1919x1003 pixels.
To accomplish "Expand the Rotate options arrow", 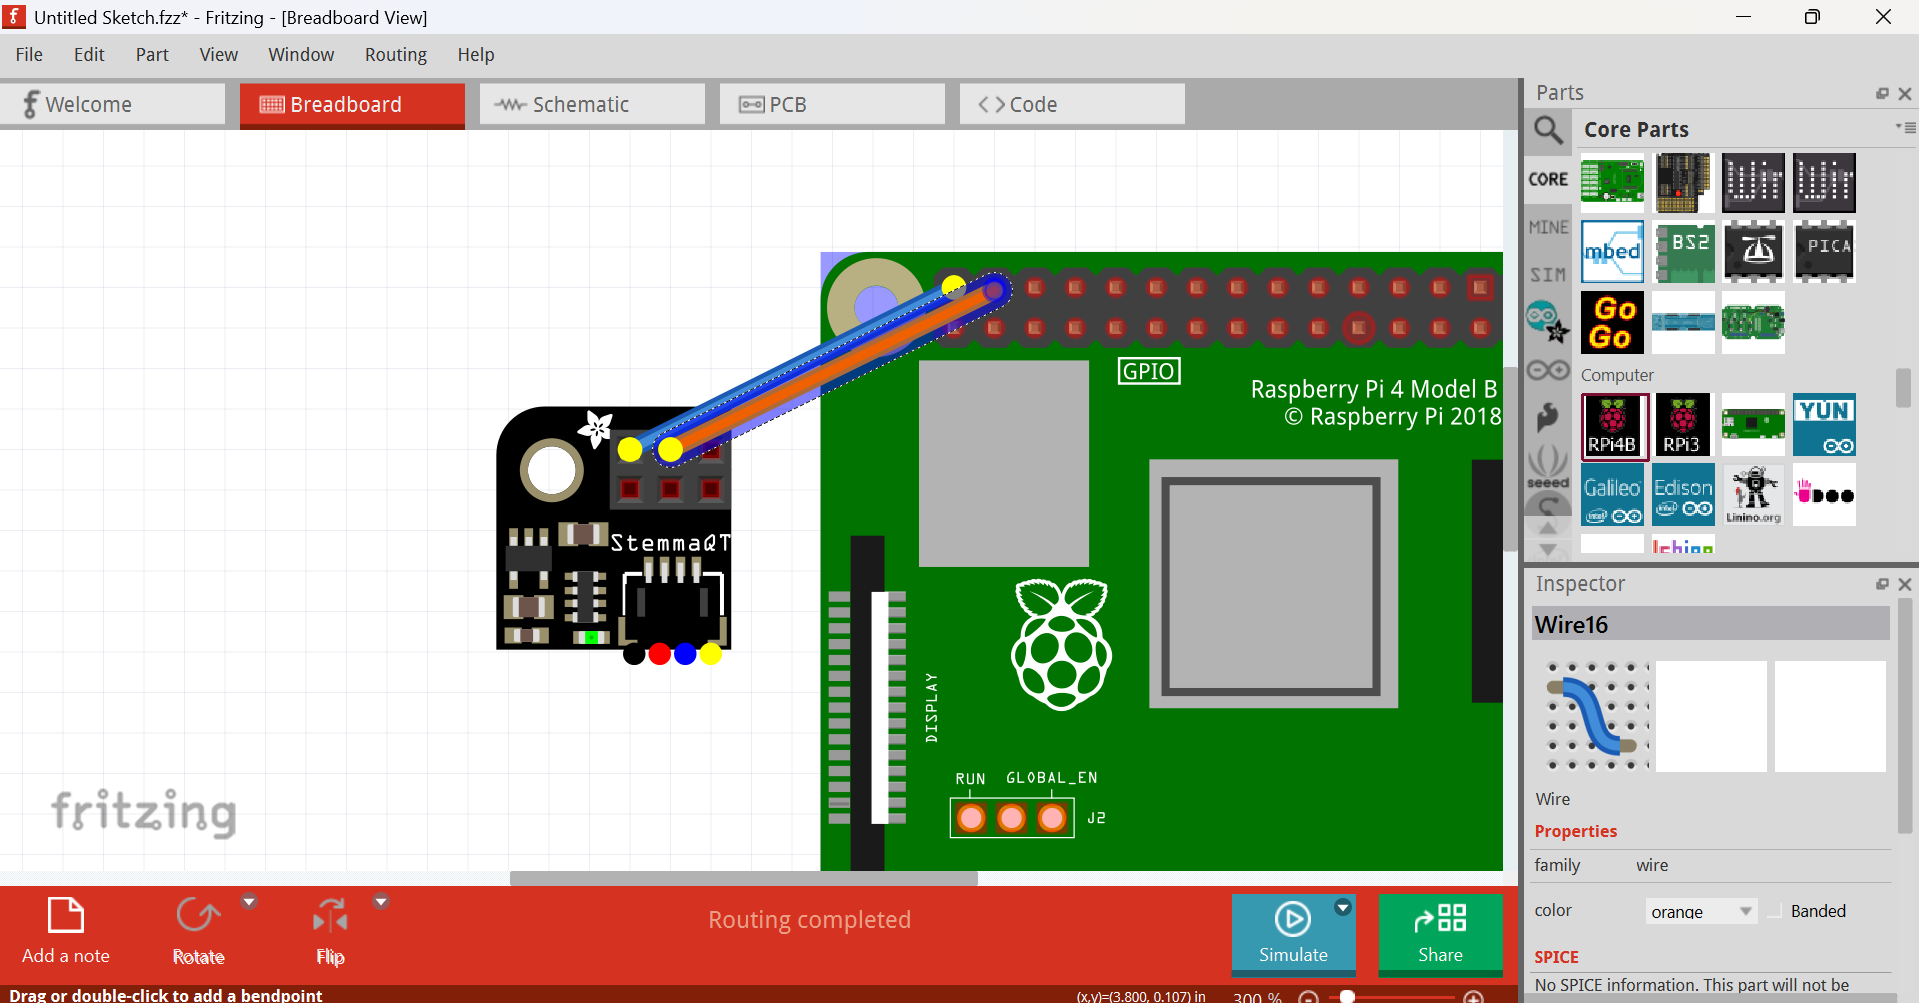I will pos(249,902).
